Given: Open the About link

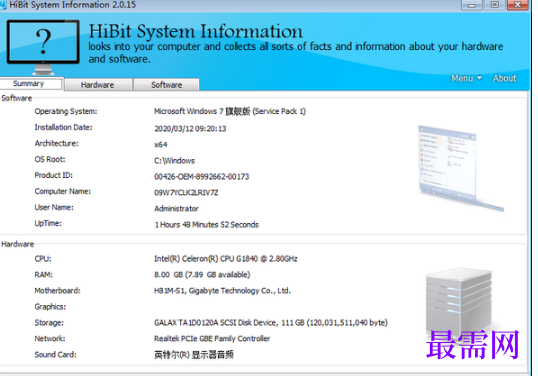Looking at the screenshot, I should pos(504,78).
